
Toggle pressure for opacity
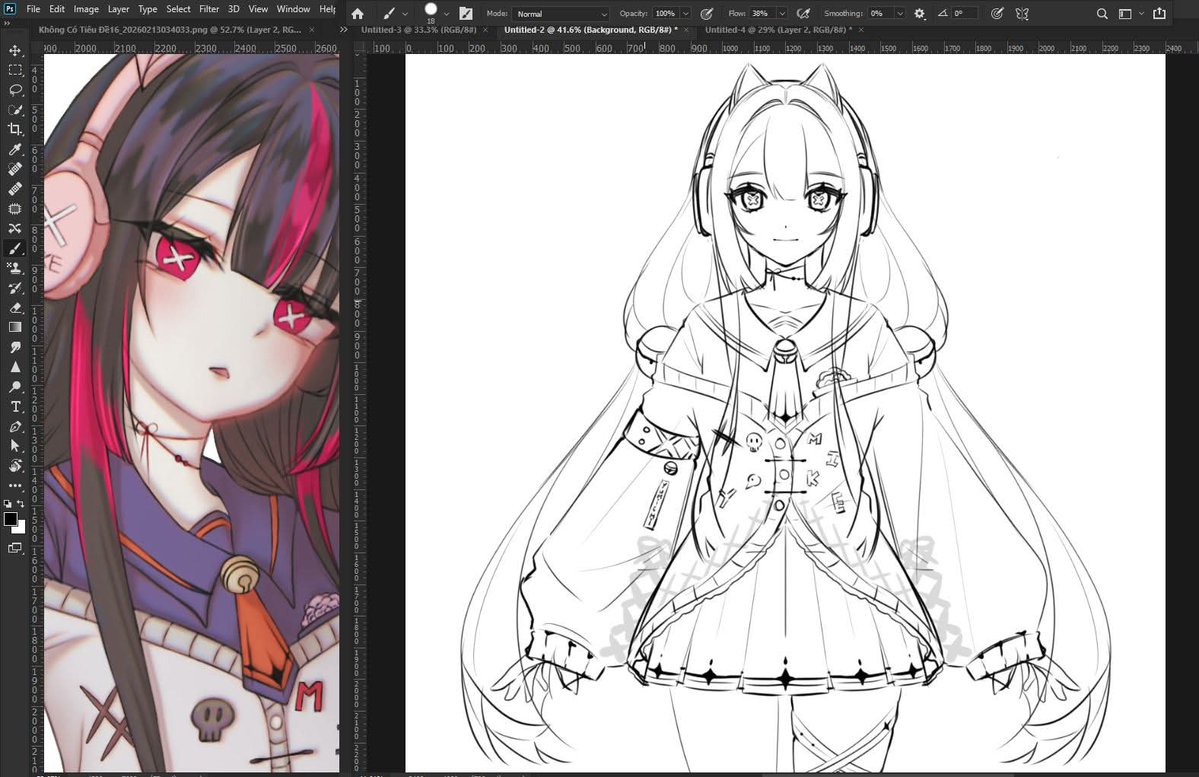(707, 13)
